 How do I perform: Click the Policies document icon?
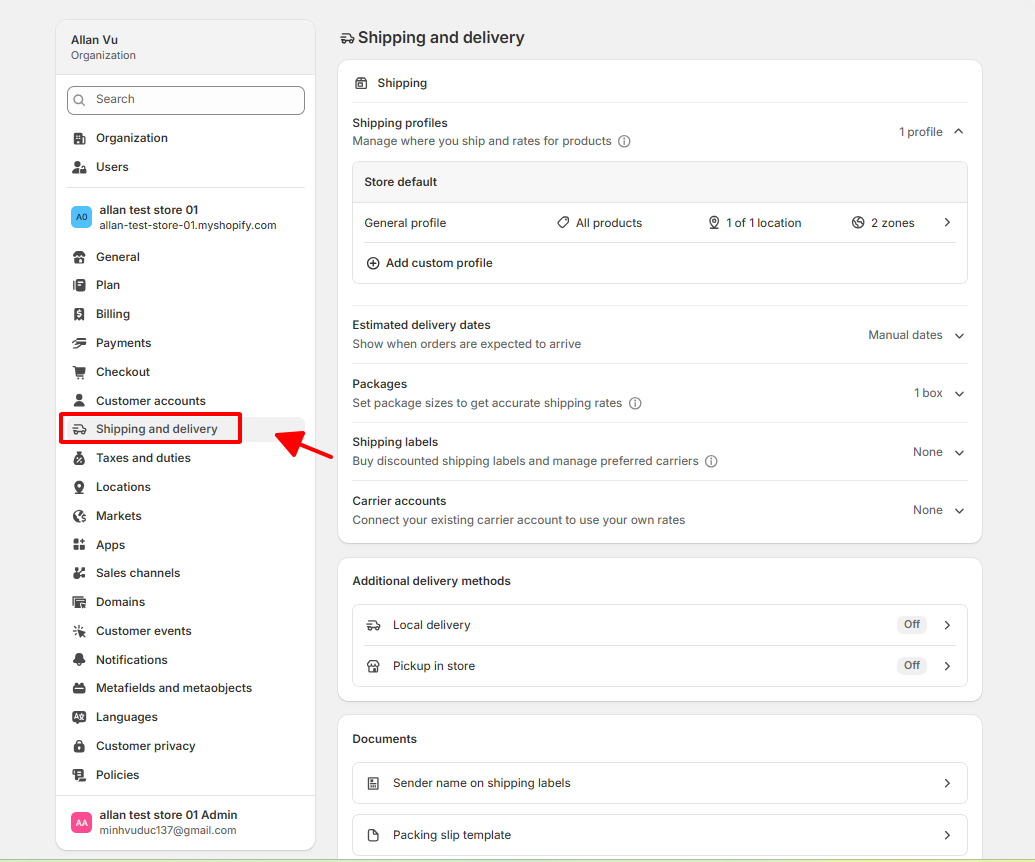(79, 775)
